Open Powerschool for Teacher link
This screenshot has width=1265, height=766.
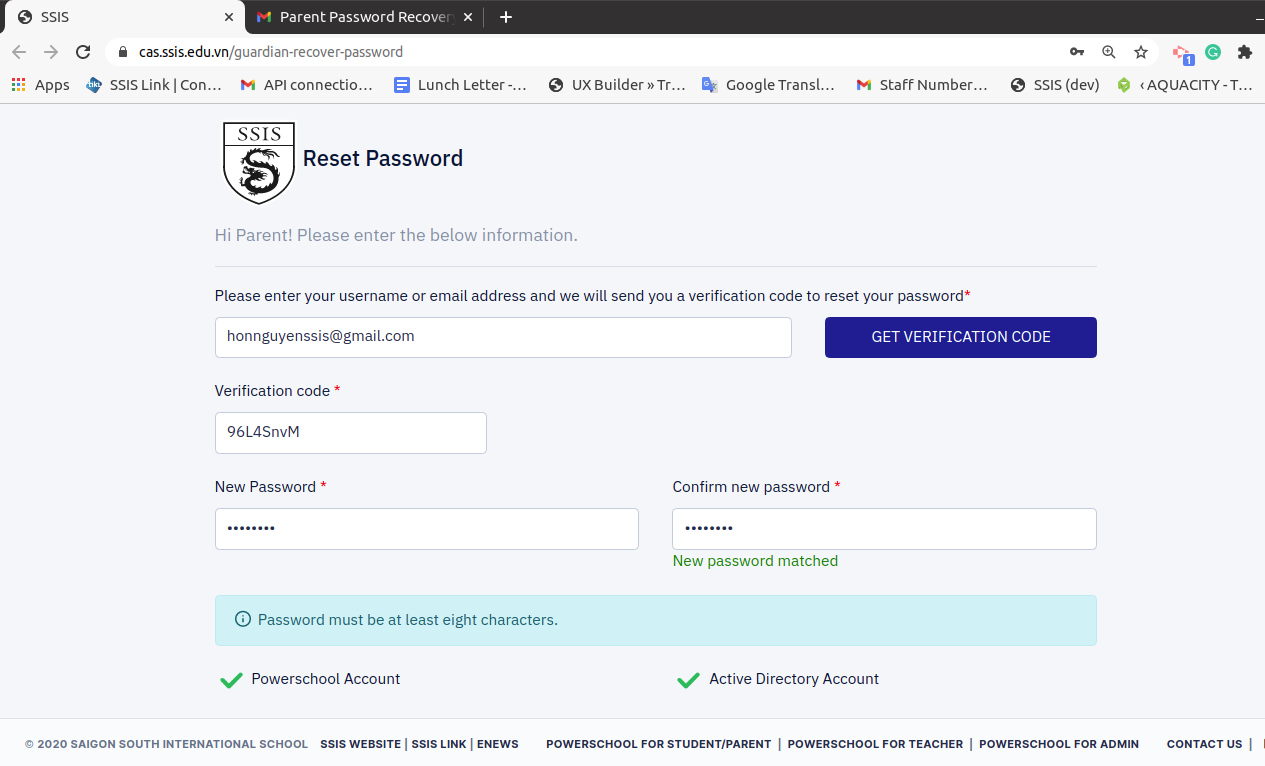[x=875, y=744]
